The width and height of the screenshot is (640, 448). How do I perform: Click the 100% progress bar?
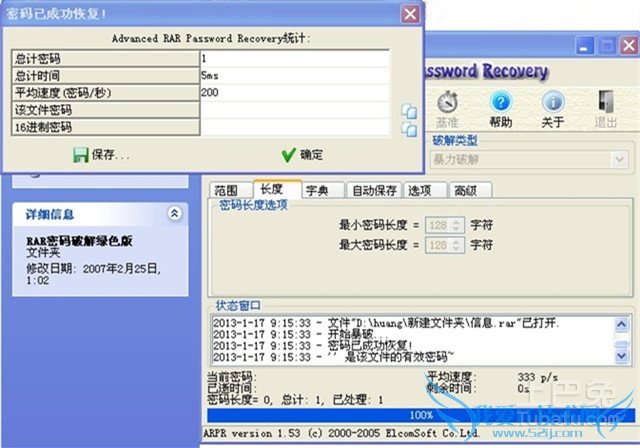coord(420,415)
